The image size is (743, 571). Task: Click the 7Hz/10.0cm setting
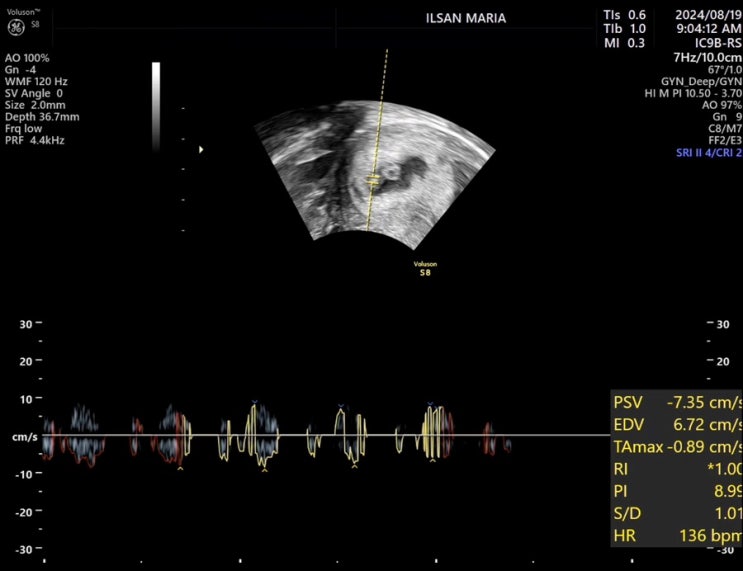(x=707, y=58)
